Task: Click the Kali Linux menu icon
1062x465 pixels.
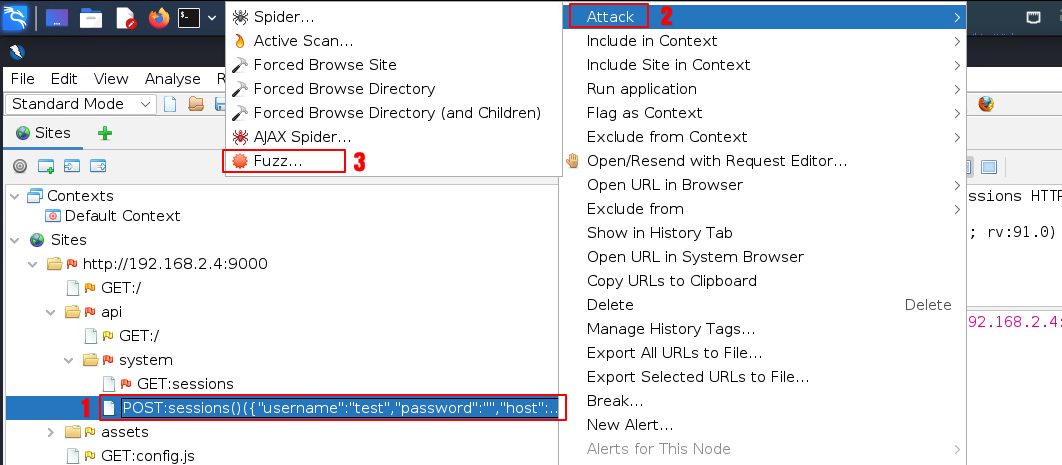Action: click(x=17, y=17)
